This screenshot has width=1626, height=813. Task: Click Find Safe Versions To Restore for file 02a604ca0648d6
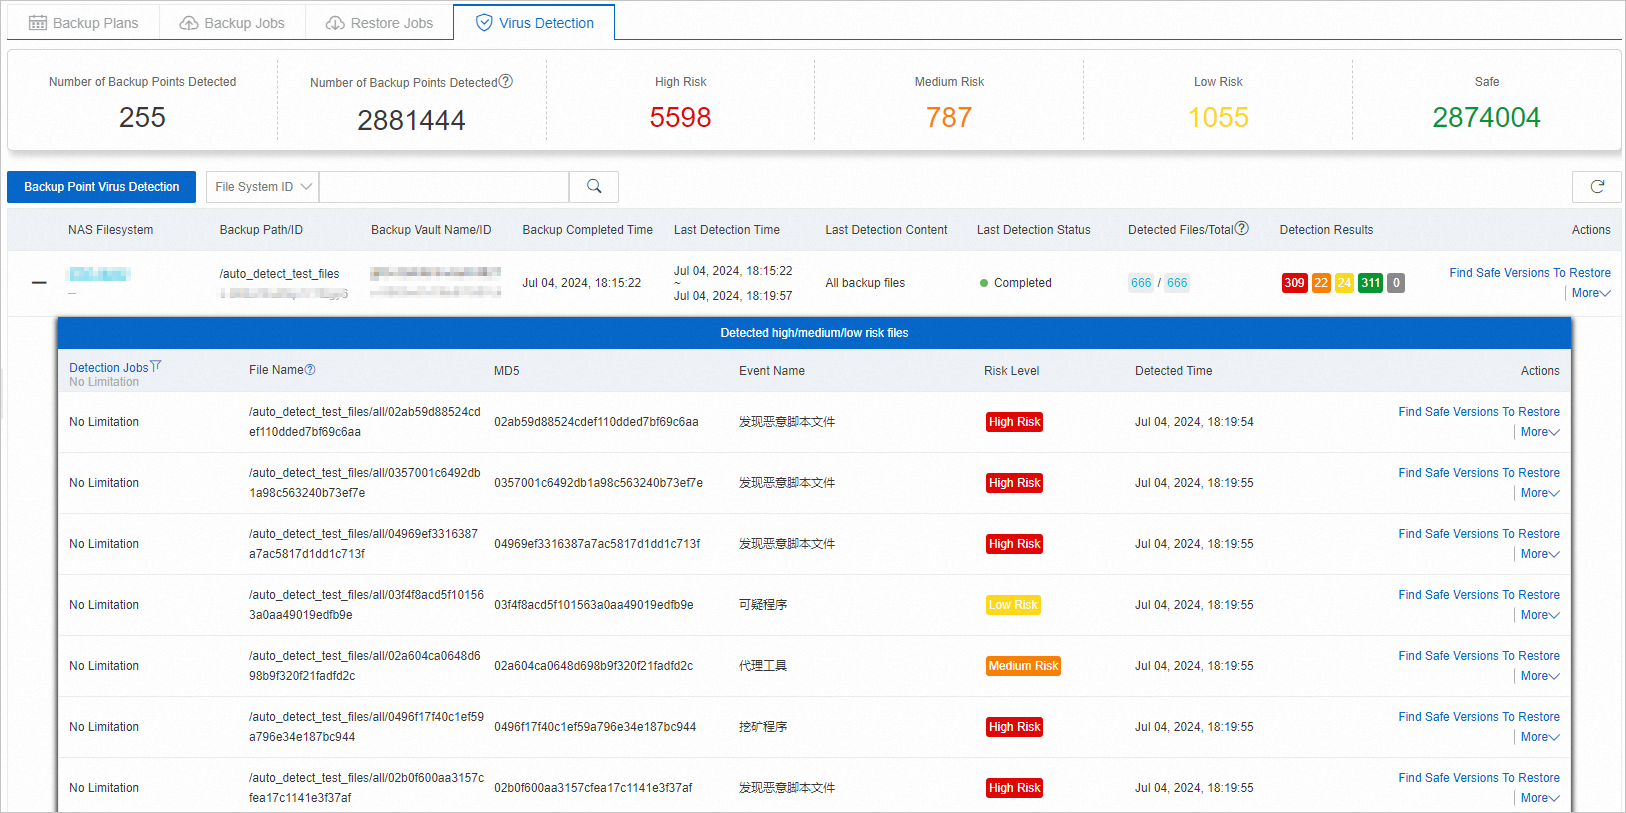pyautogui.click(x=1479, y=656)
